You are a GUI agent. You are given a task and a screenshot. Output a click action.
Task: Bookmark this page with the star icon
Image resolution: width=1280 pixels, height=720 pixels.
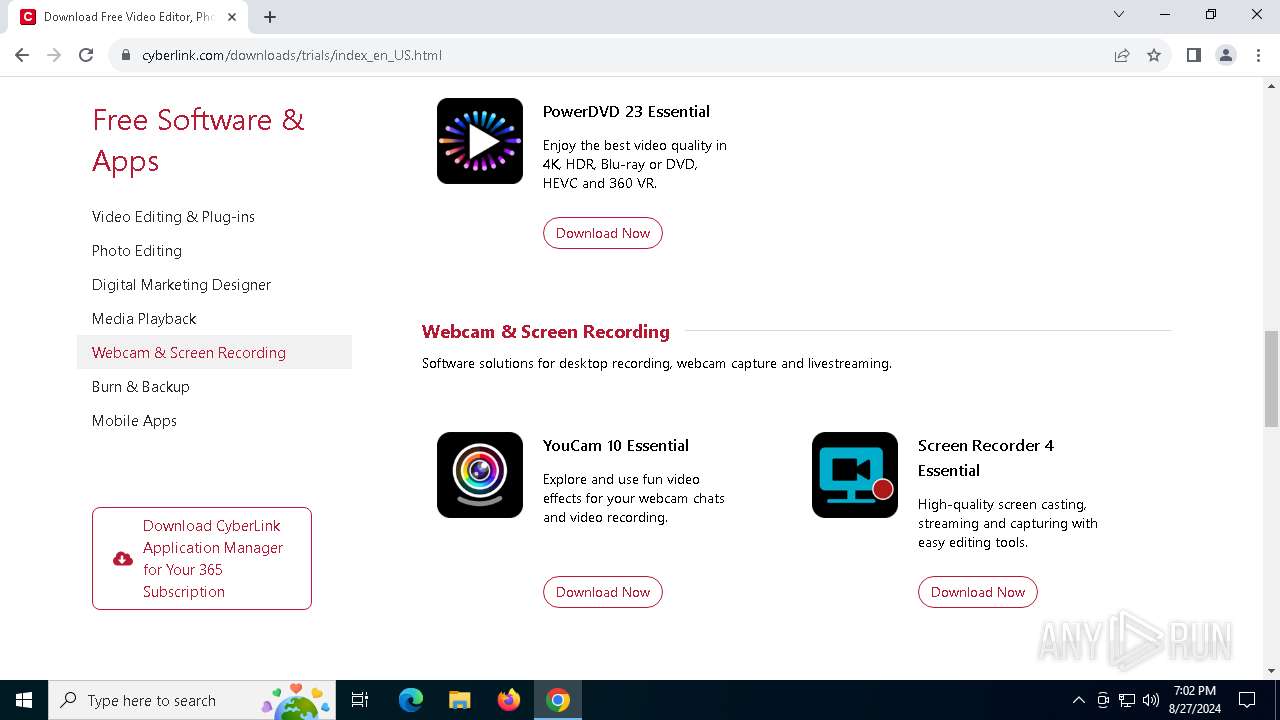point(1154,55)
